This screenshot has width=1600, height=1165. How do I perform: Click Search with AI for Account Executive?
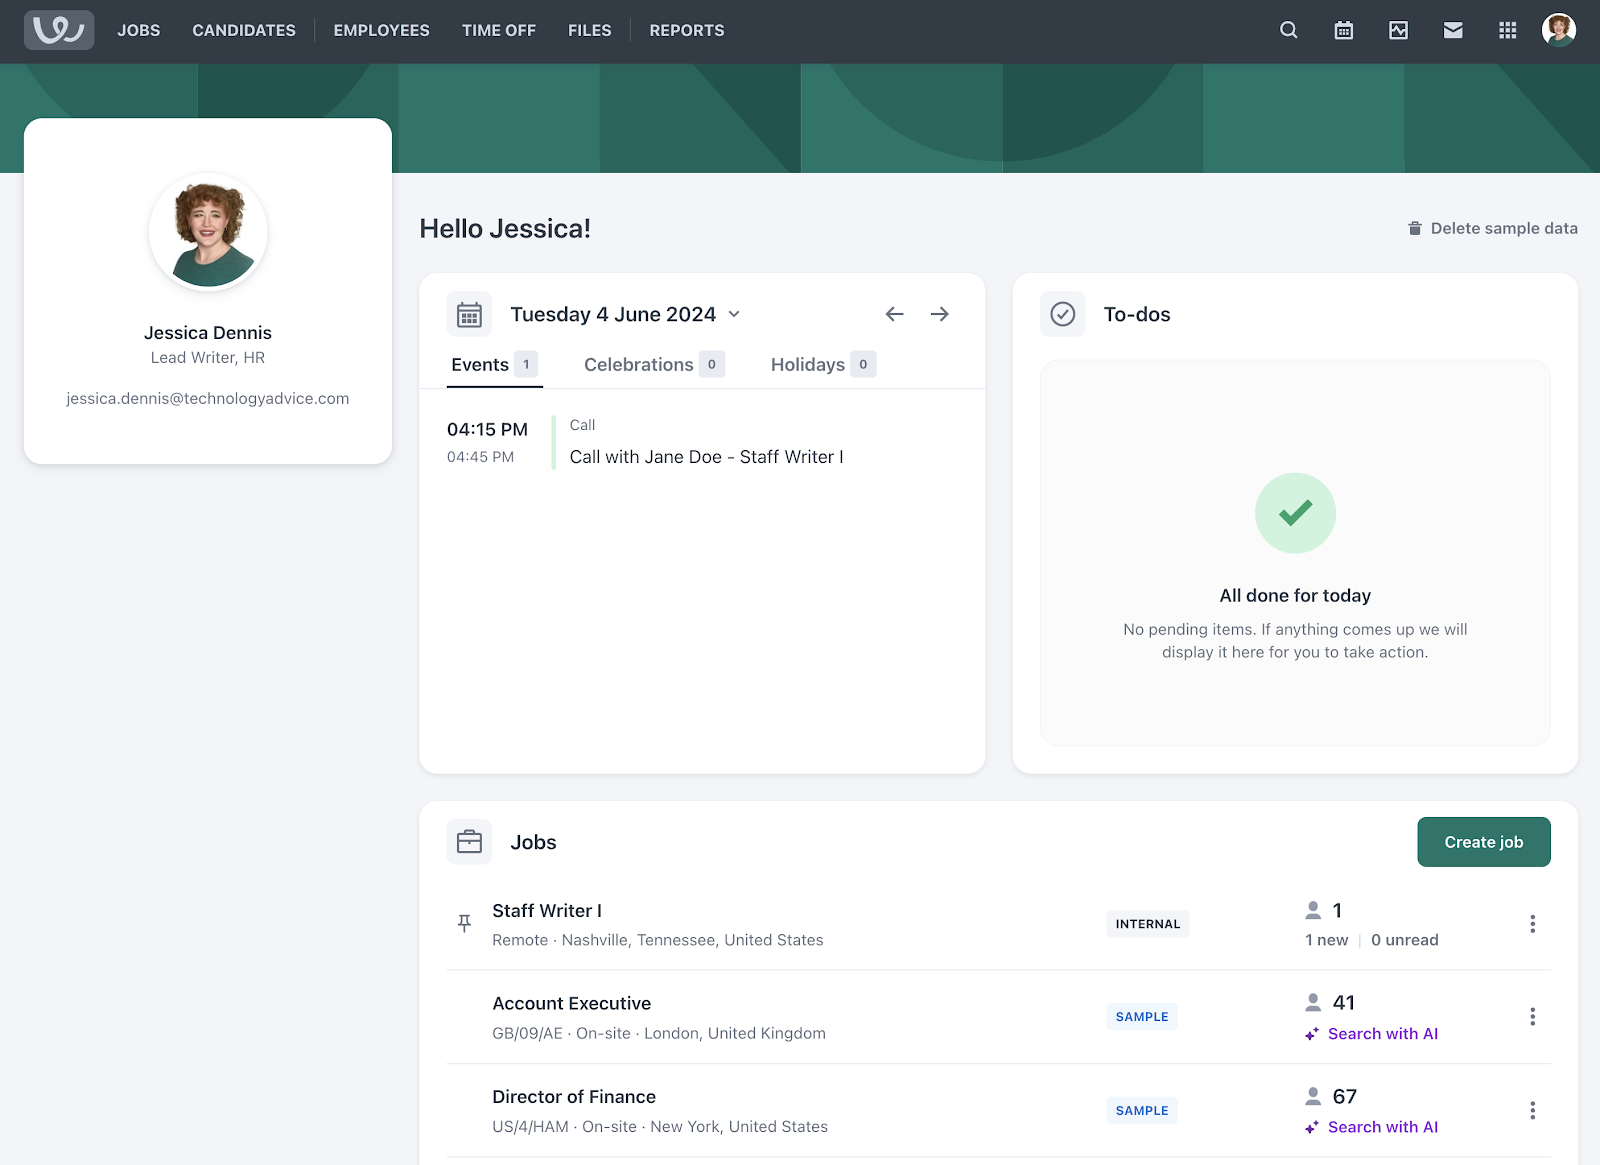click(1372, 1034)
